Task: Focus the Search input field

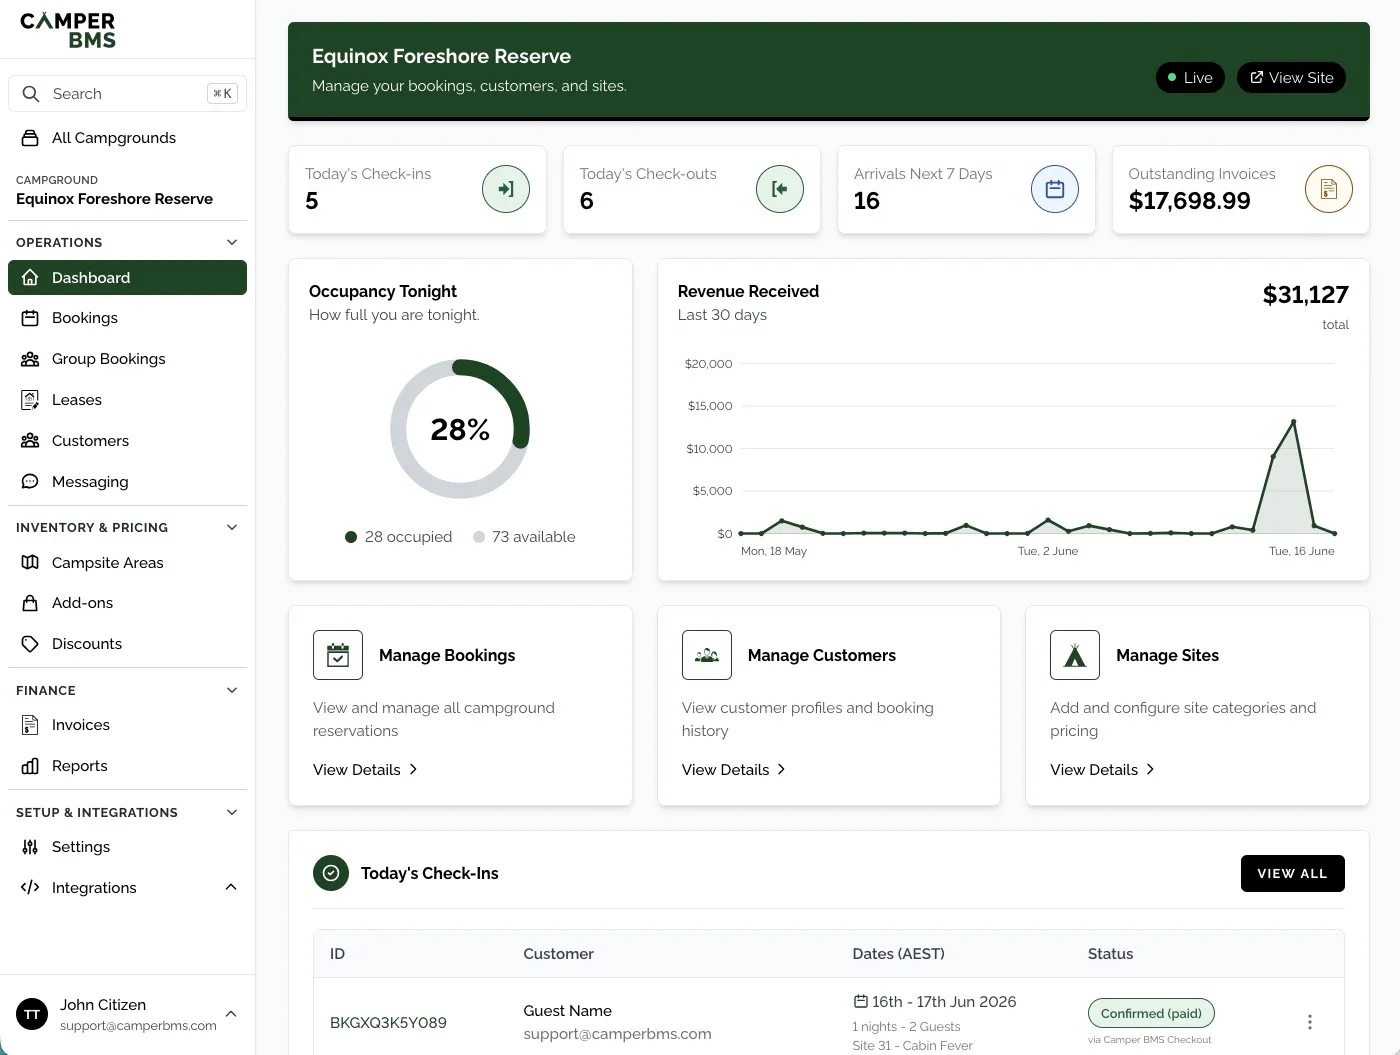Action: coord(127,94)
